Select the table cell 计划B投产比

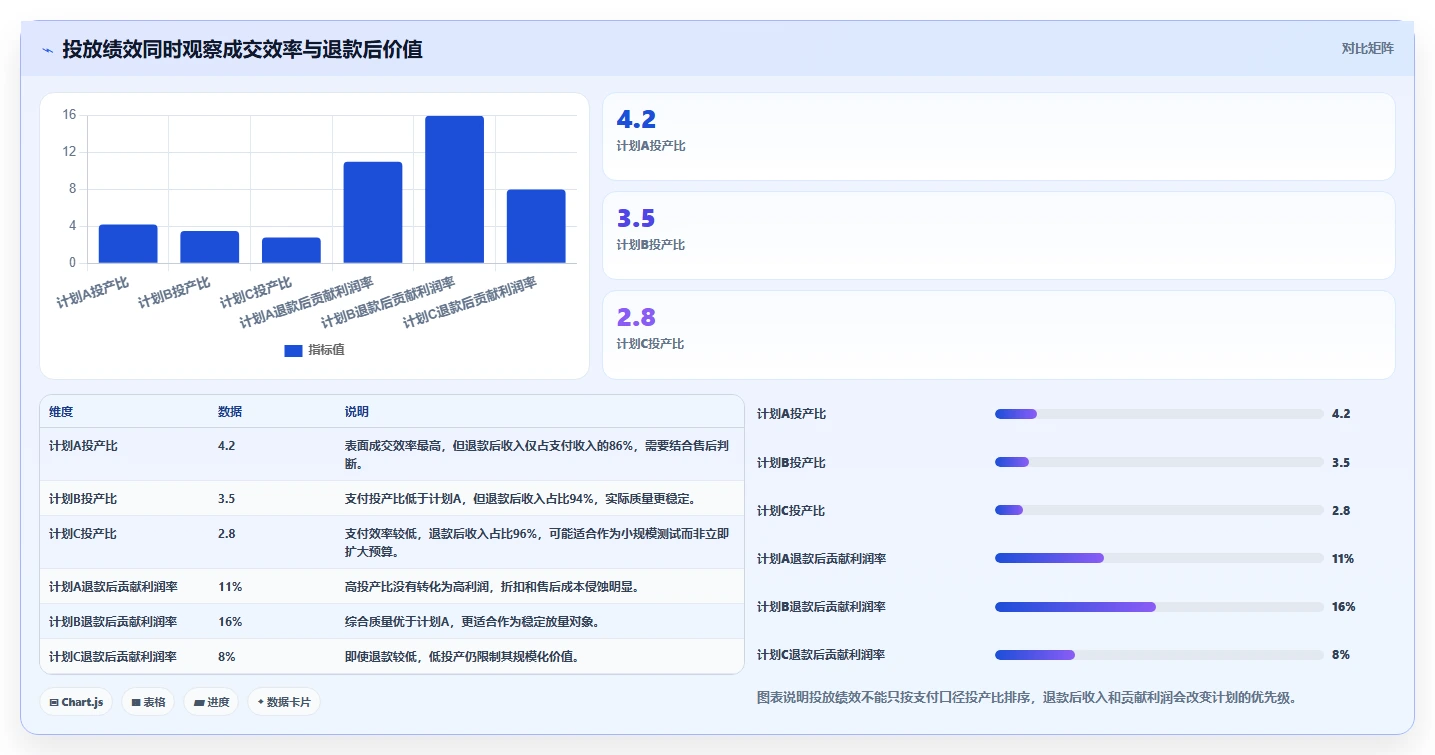point(83,498)
